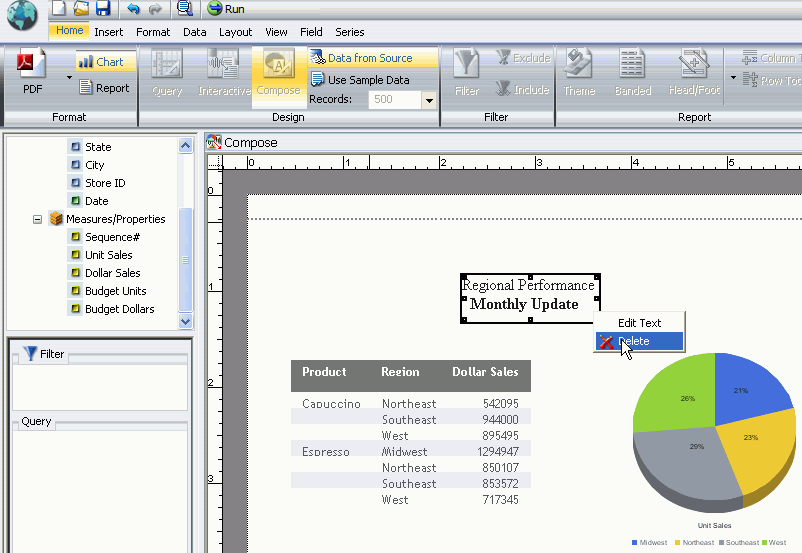This screenshot has width=802, height=553.
Task: Switch to the Format tab
Action: pos(153,32)
